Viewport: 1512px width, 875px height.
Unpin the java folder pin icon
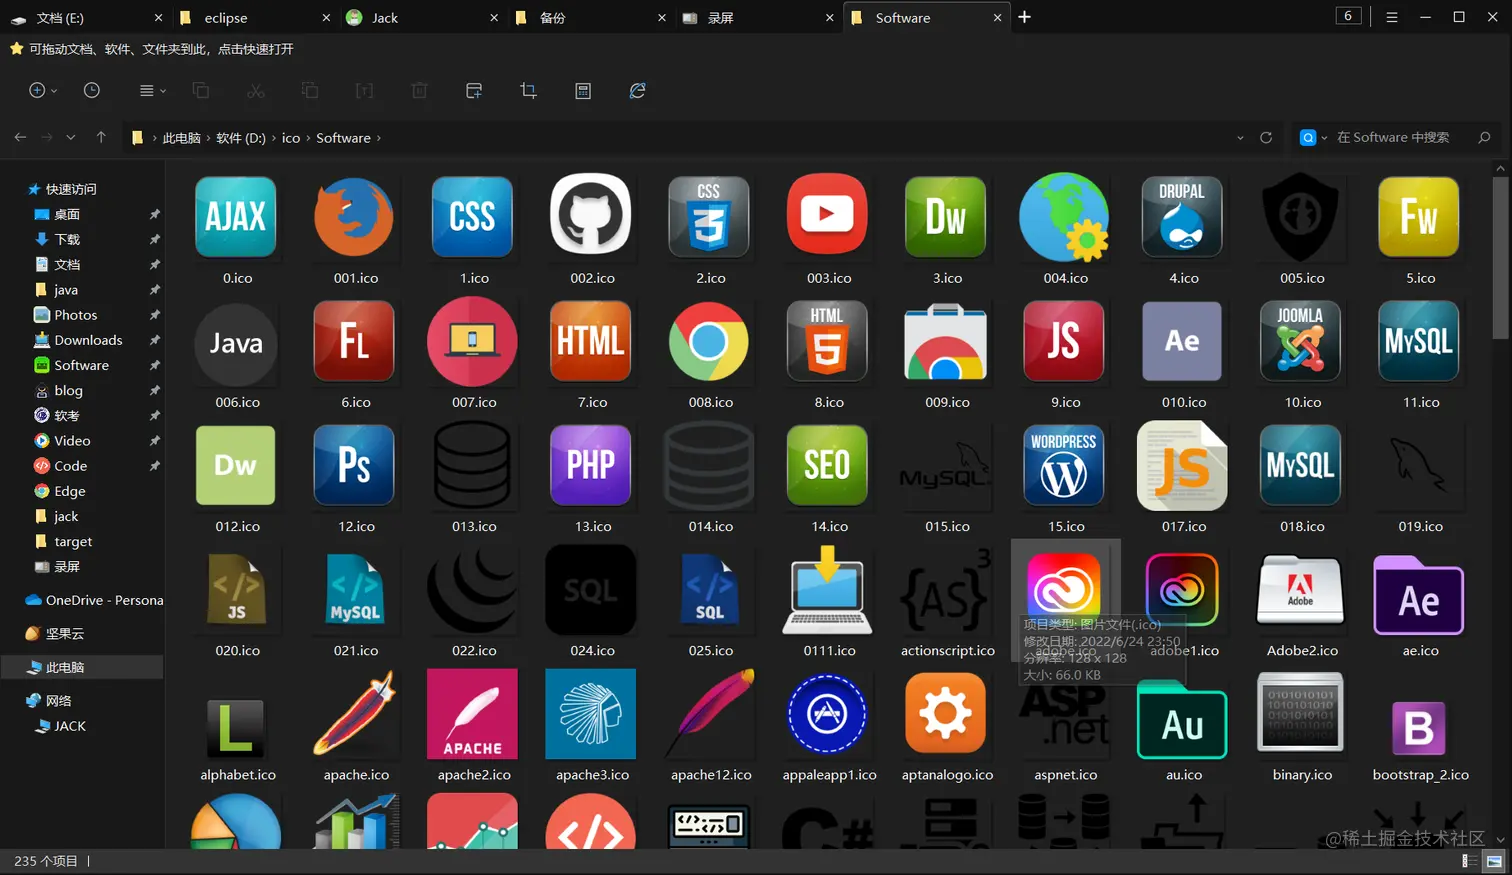(x=154, y=290)
